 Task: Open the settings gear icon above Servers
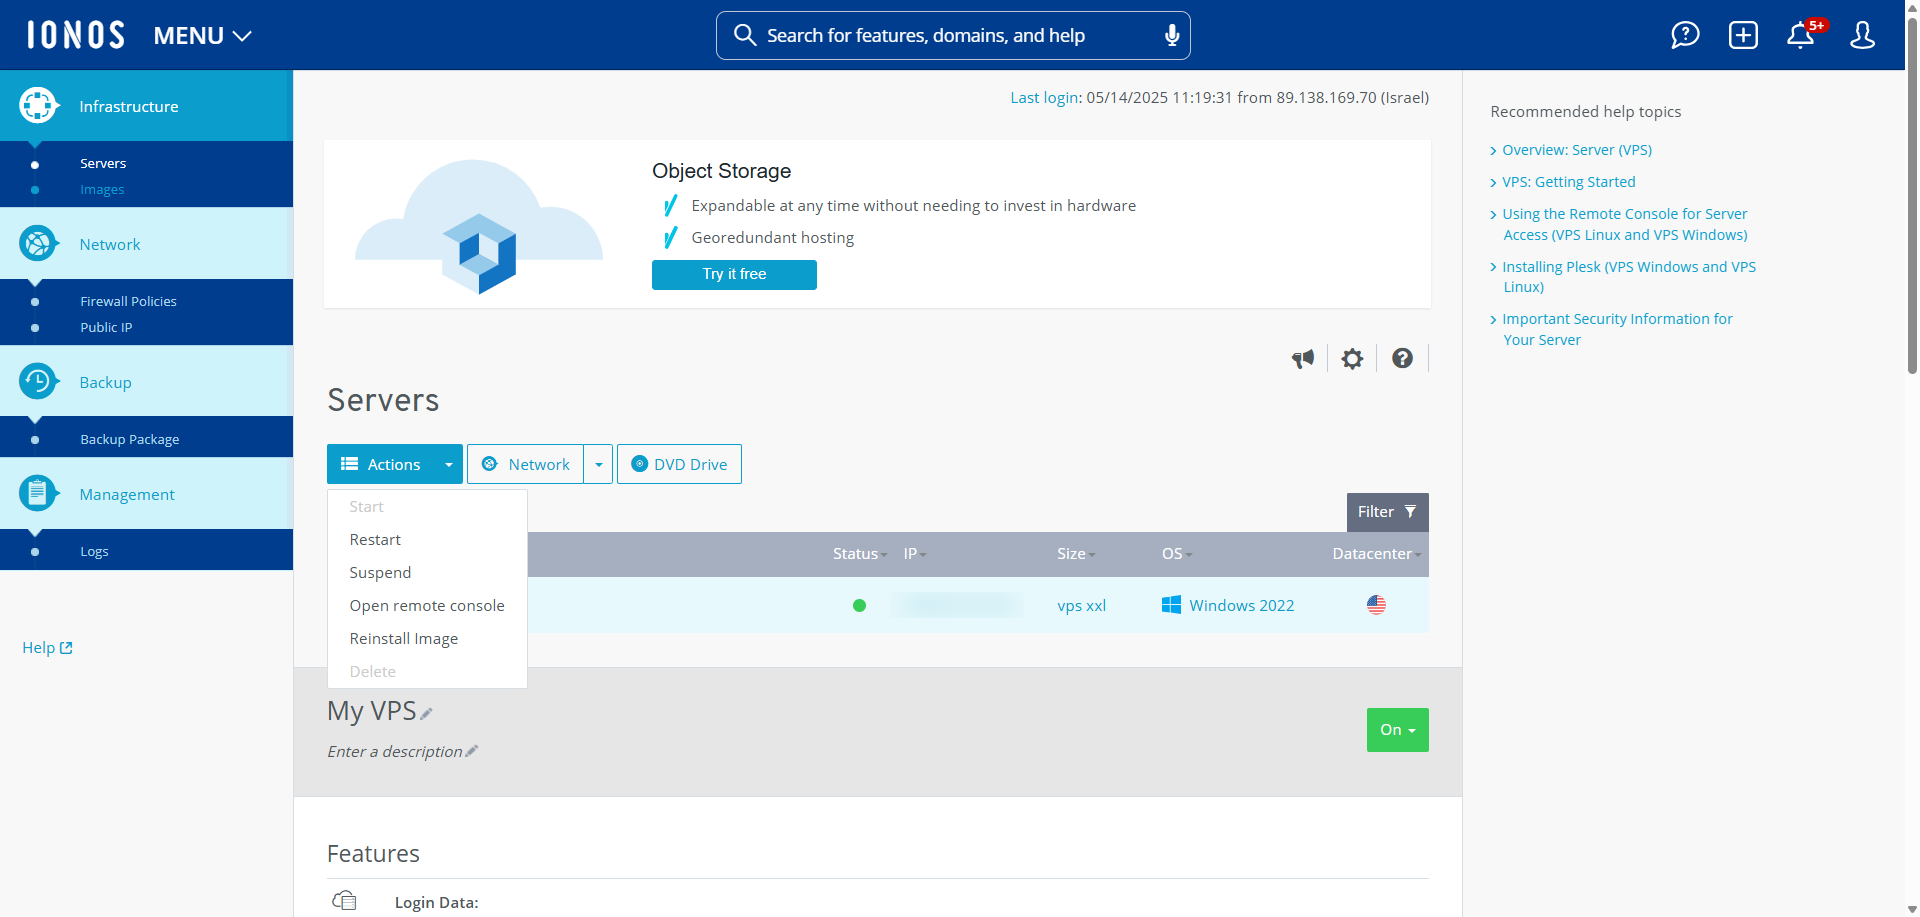click(1352, 358)
